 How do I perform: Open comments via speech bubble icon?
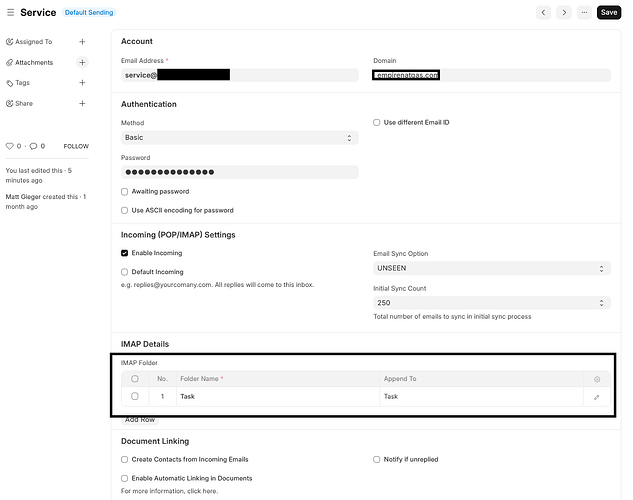coord(33,146)
